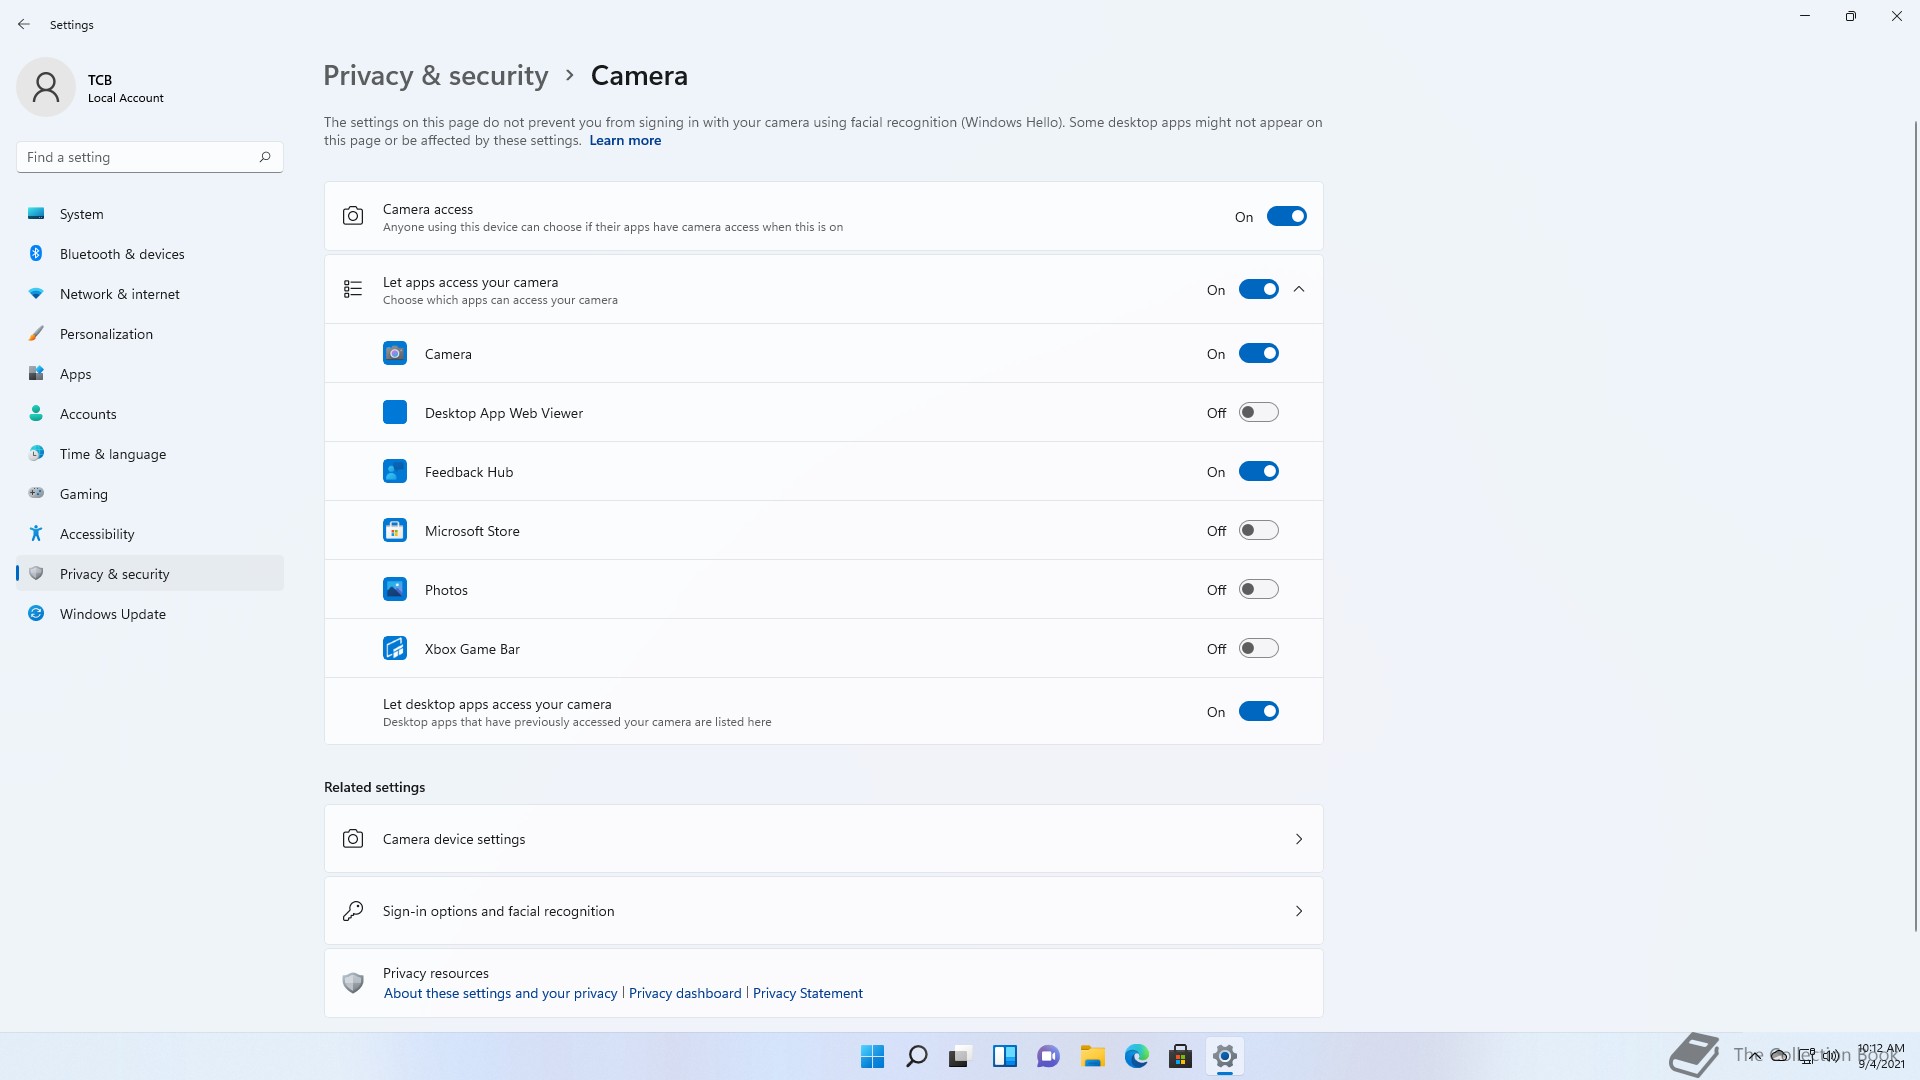The width and height of the screenshot is (1920, 1080).
Task: Click Privacy & security breadcrumb
Action: pos(436,76)
